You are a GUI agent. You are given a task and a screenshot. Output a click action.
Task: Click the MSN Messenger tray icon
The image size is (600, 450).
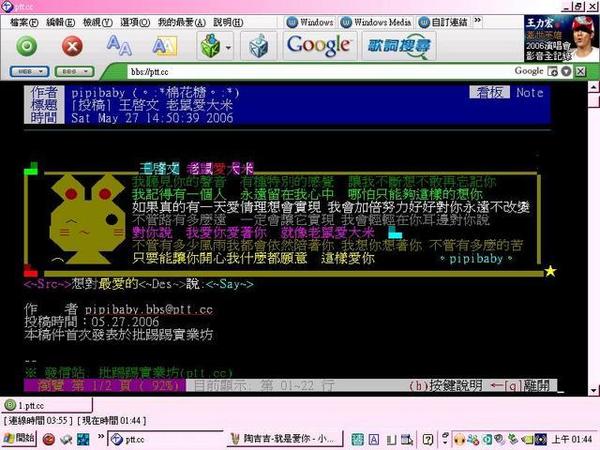(x=473, y=439)
